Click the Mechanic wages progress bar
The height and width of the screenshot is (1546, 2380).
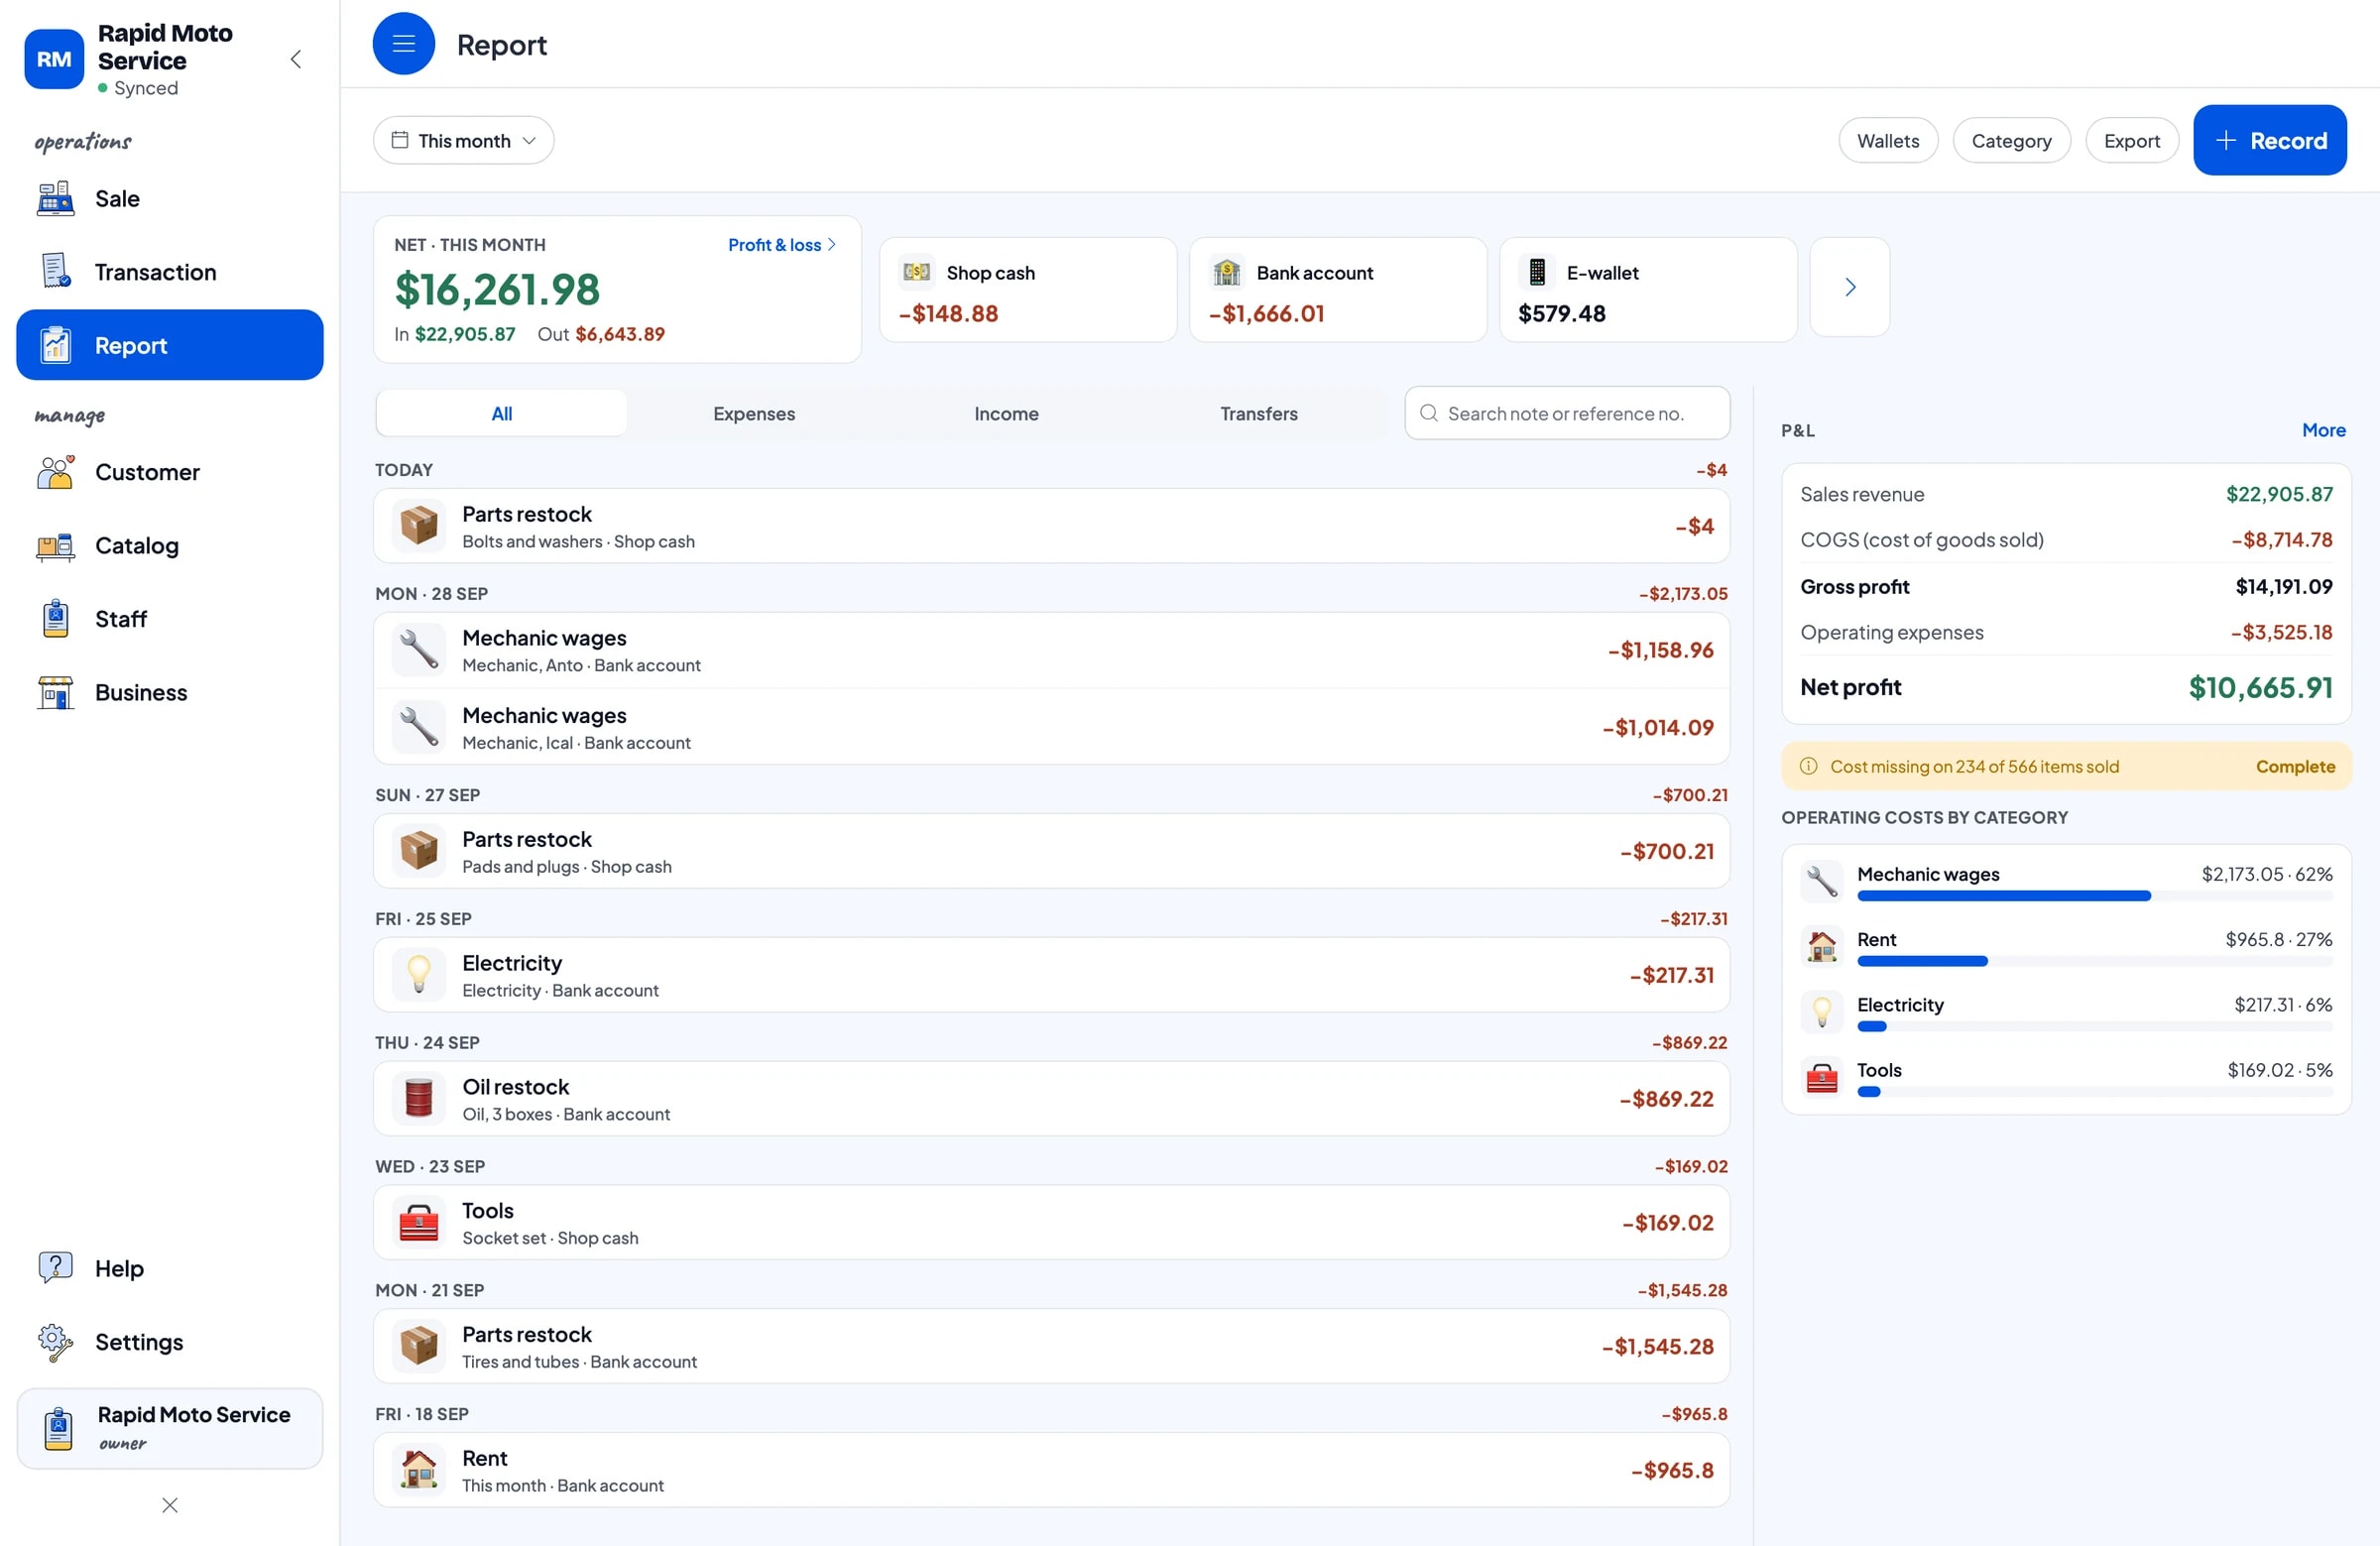click(x=2094, y=896)
